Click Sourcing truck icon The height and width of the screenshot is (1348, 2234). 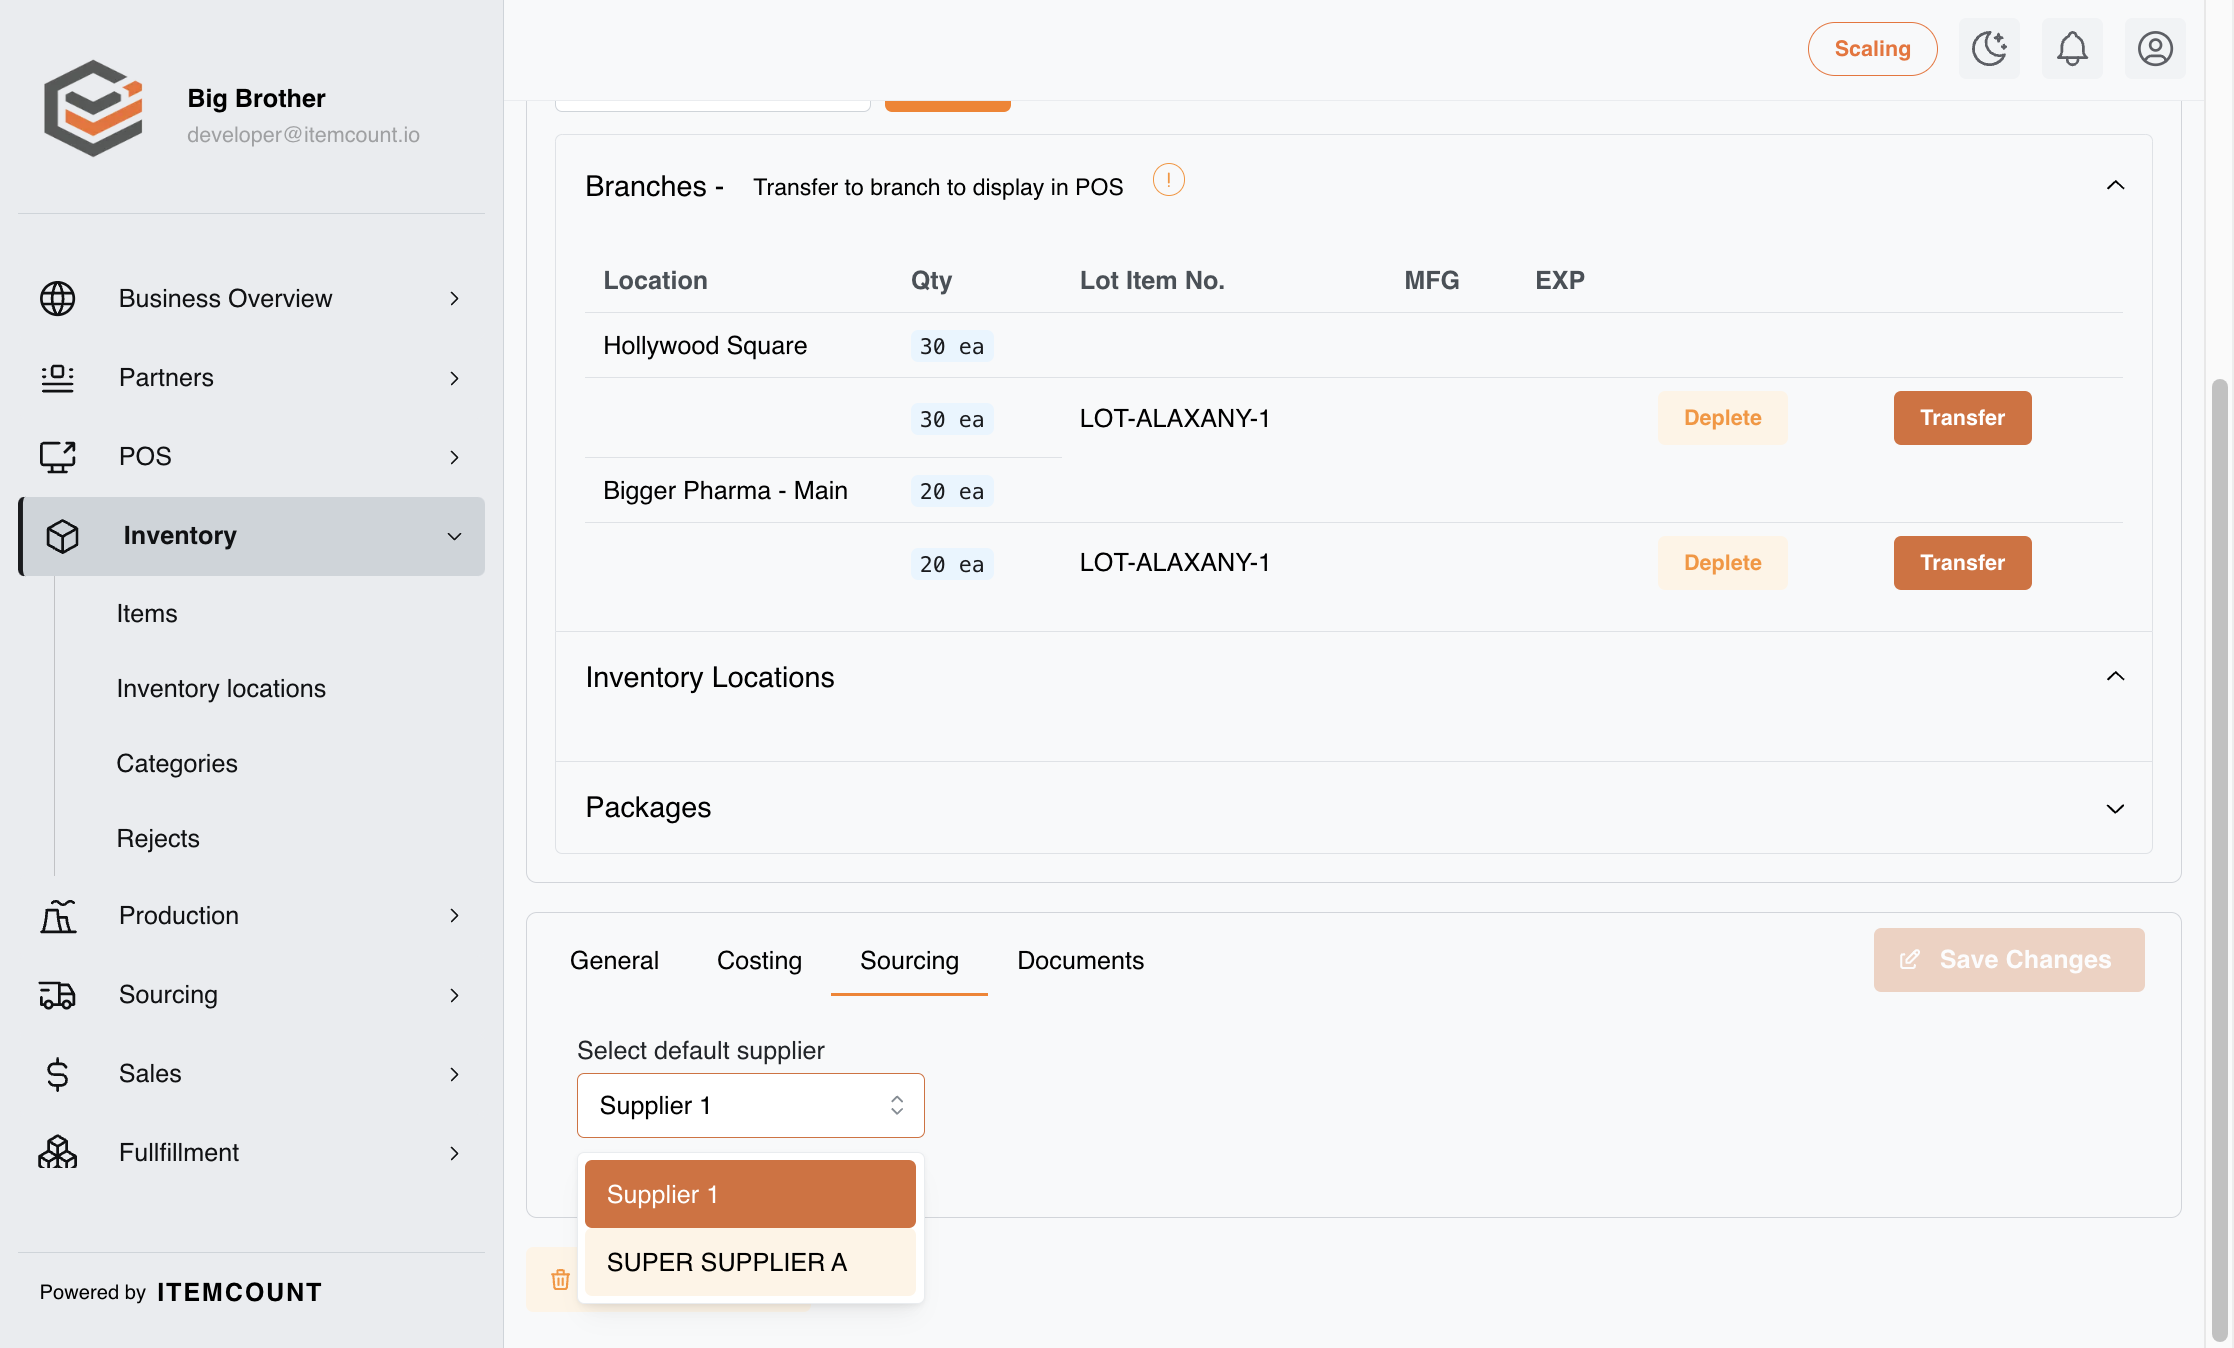point(57,994)
